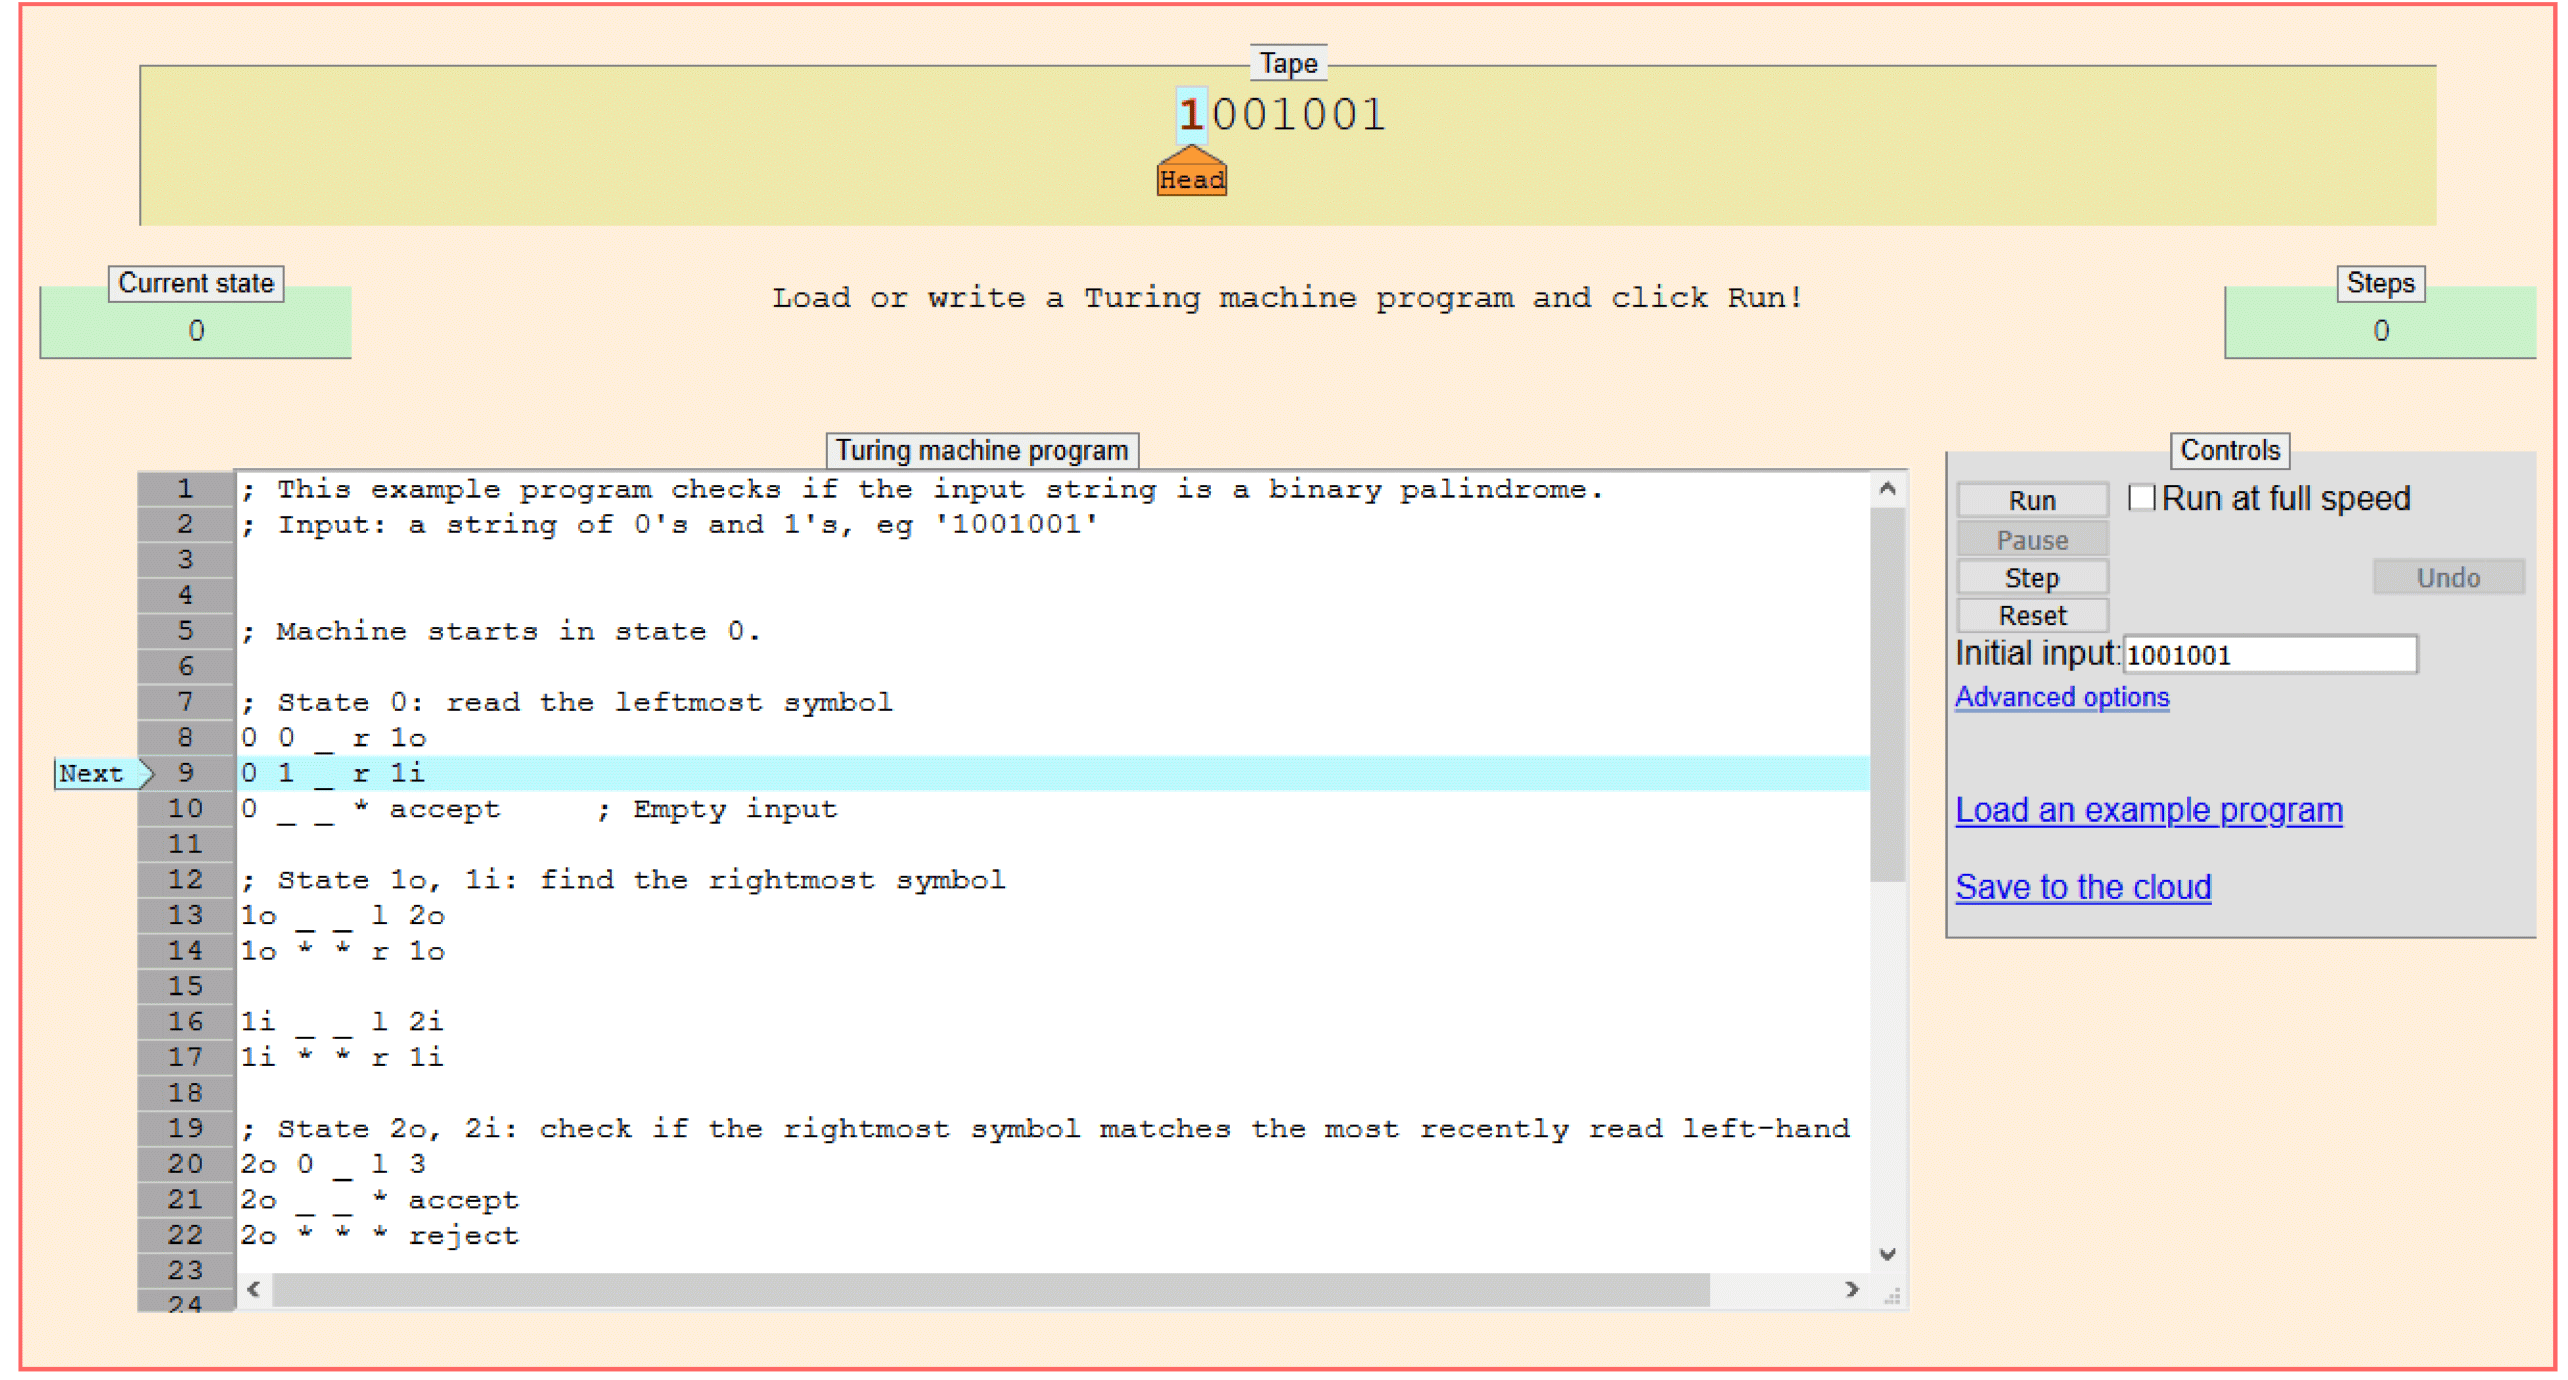Click the Undo button
The height and width of the screenshot is (1380, 2568).
pyautogui.click(x=2447, y=578)
